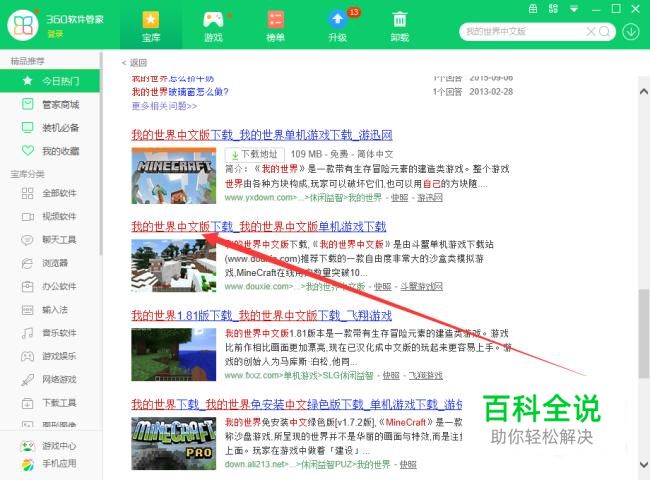Image resolution: width=650 pixels, height=480 pixels.
Task: Open the 我的世界1.81版下载 飞翔游戏 result title
Action: (x=261, y=315)
